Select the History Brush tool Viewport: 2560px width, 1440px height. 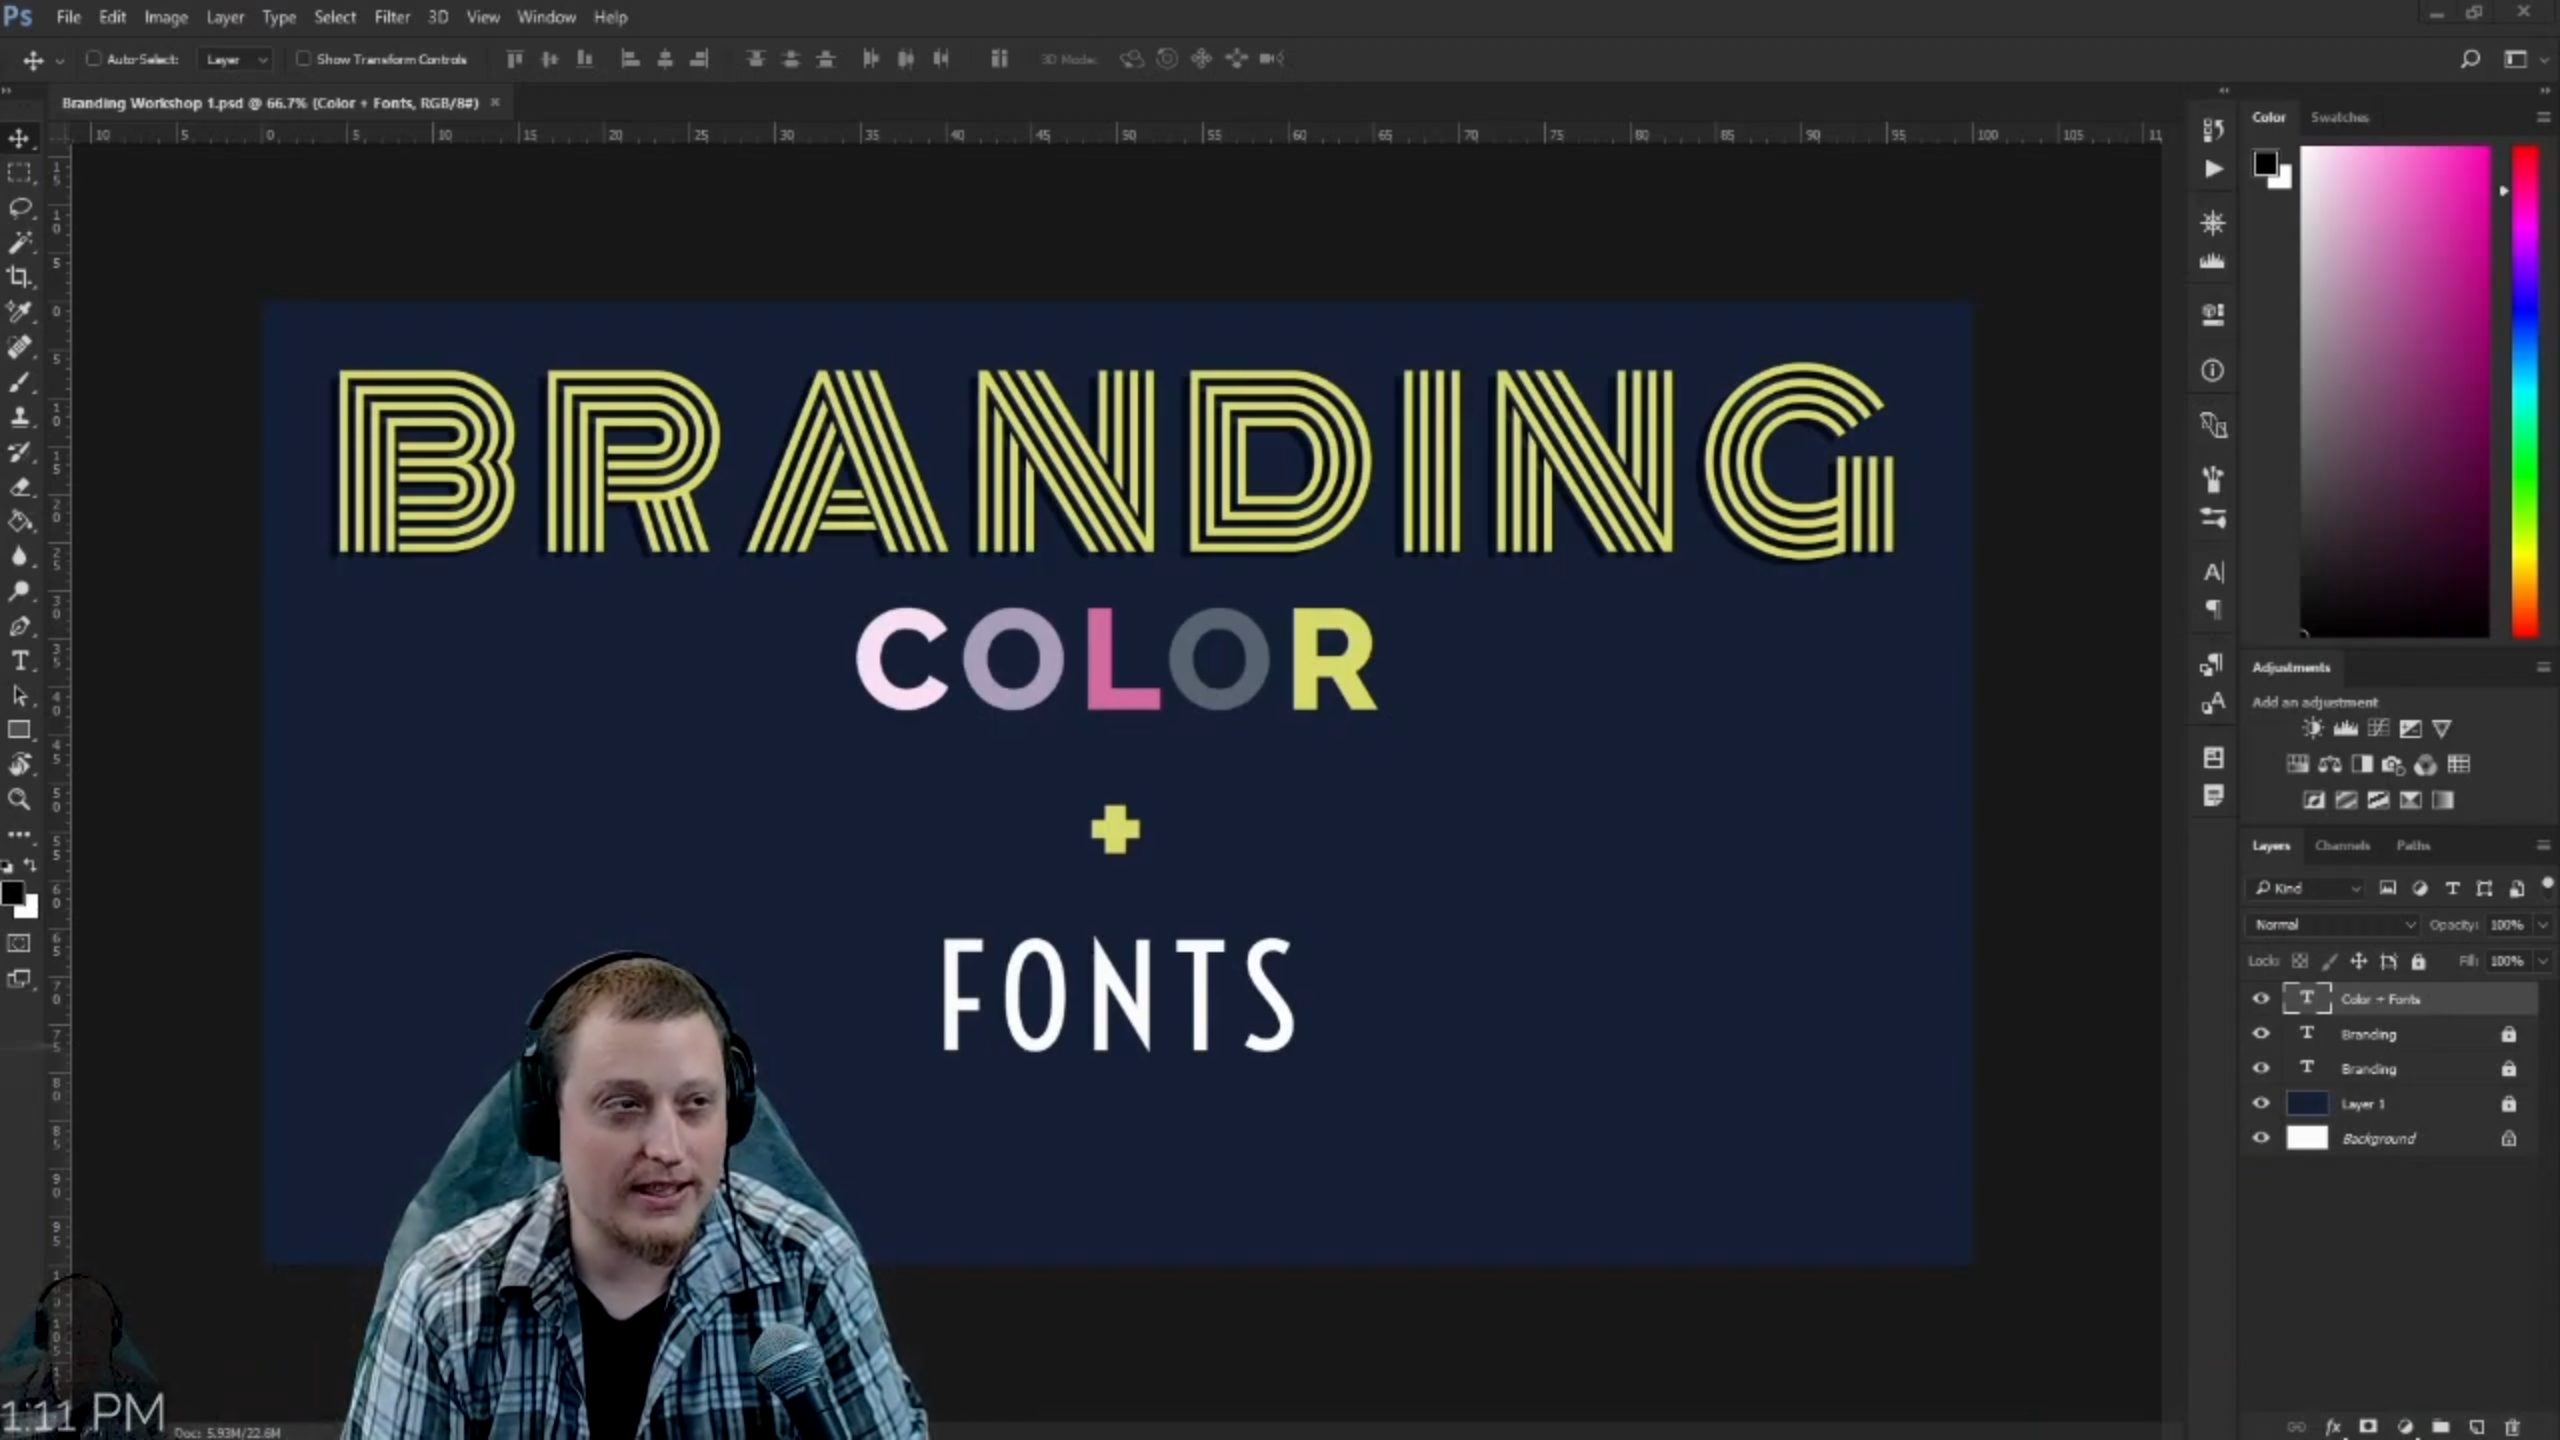click(x=19, y=452)
